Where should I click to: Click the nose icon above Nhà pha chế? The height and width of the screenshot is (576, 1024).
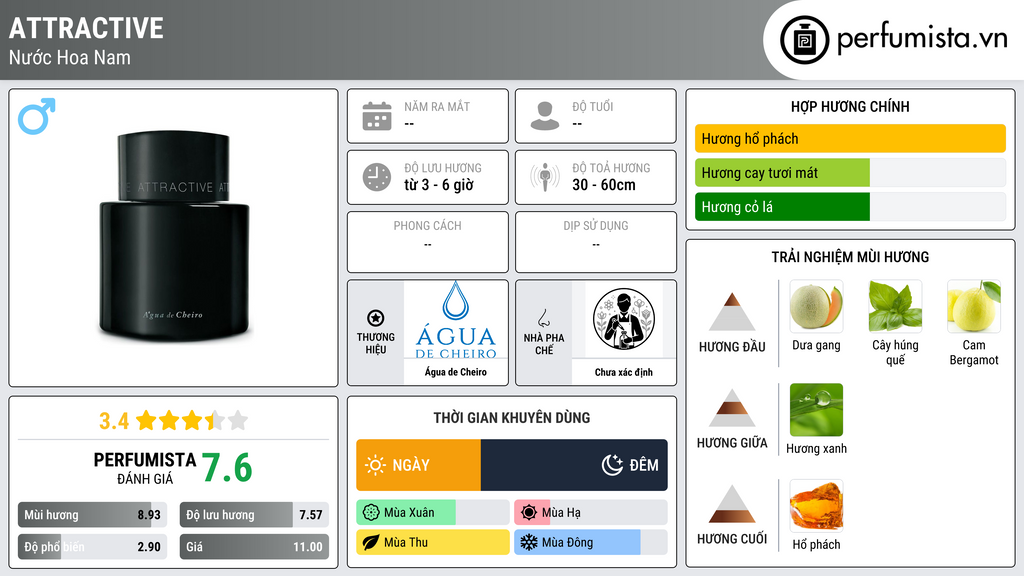543,318
